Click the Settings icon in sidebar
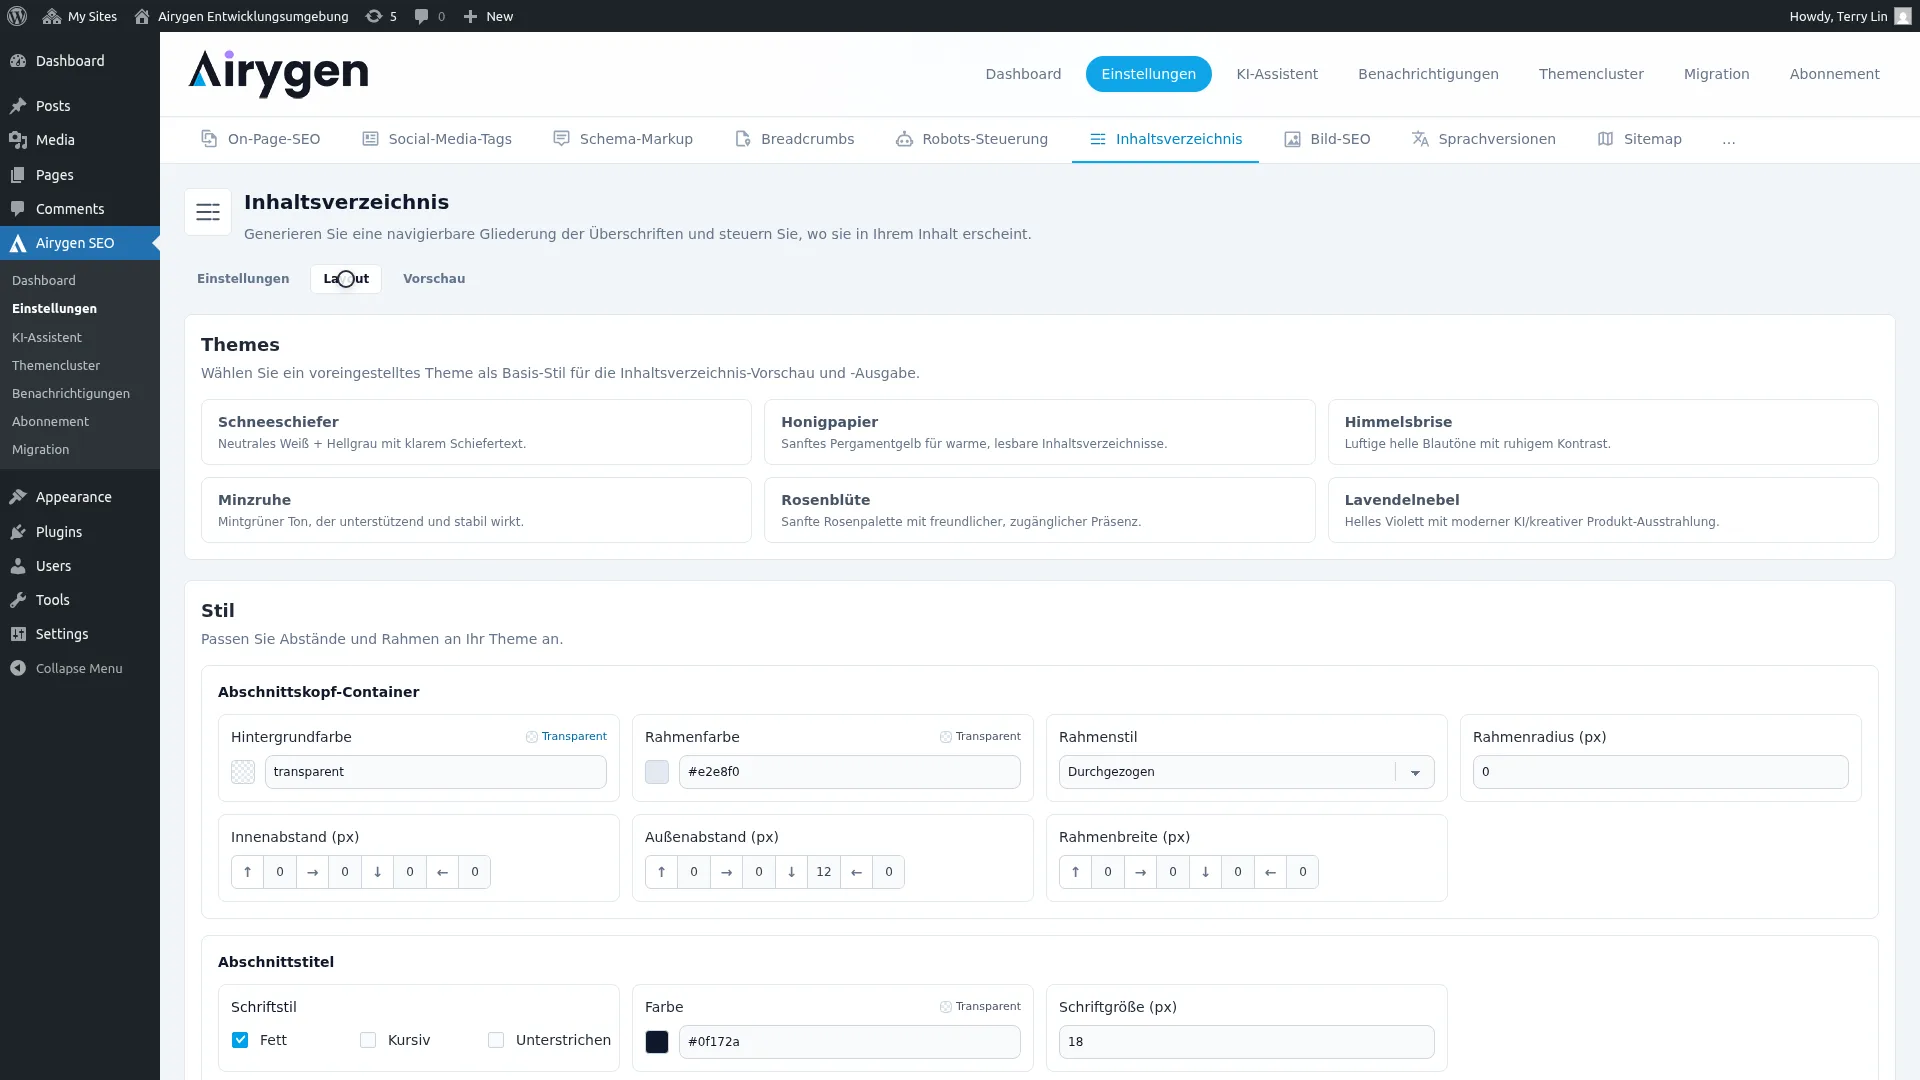1920x1080 pixels. coord(18,634)
